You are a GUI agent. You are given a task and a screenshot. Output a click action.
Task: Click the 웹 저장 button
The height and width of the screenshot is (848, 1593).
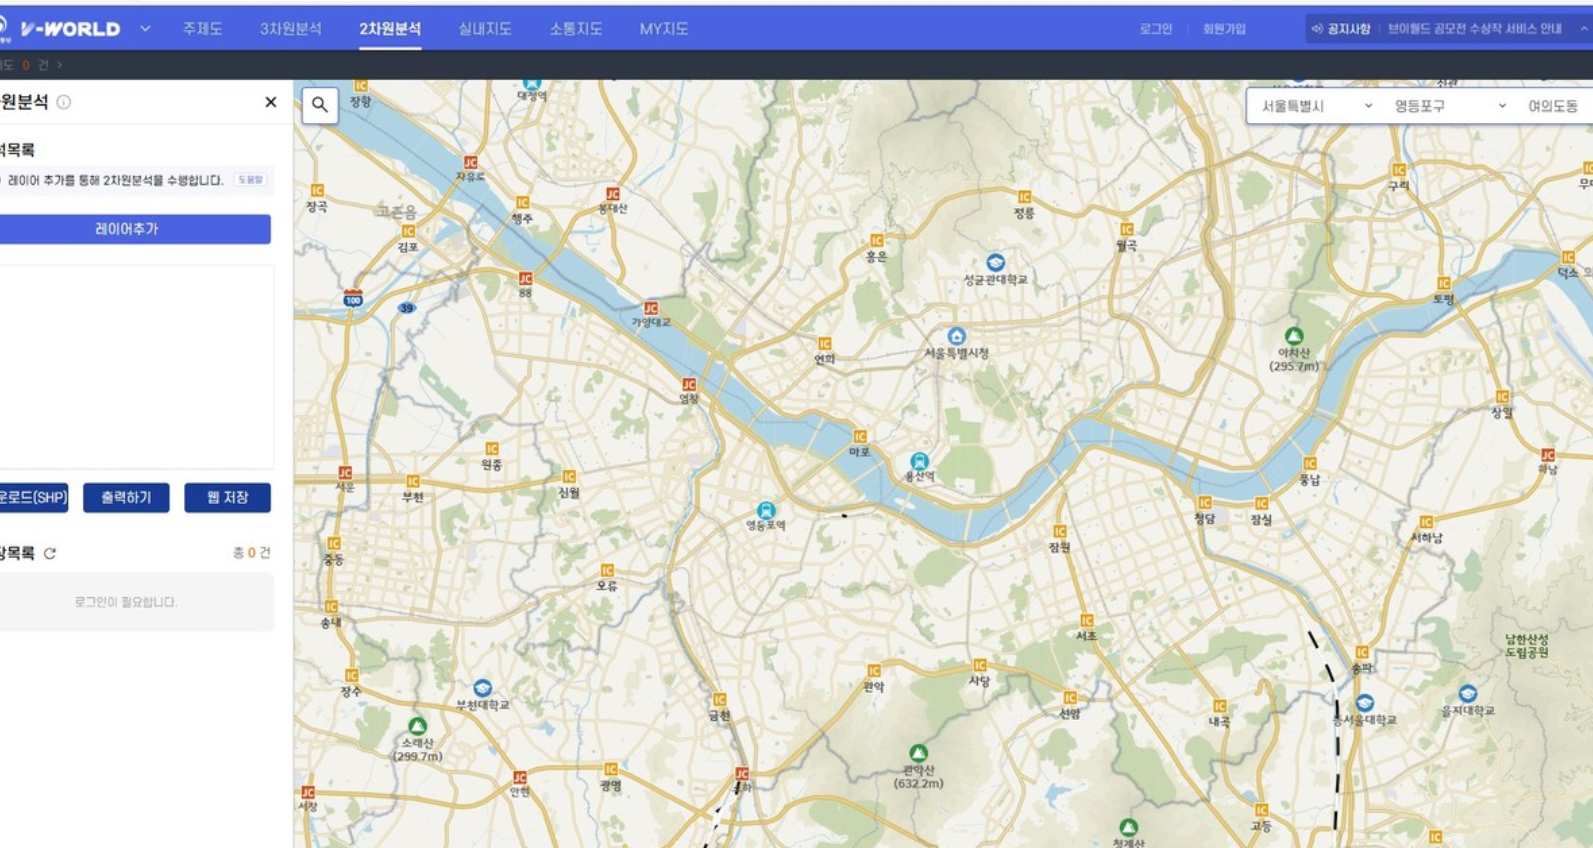(227, 498)
